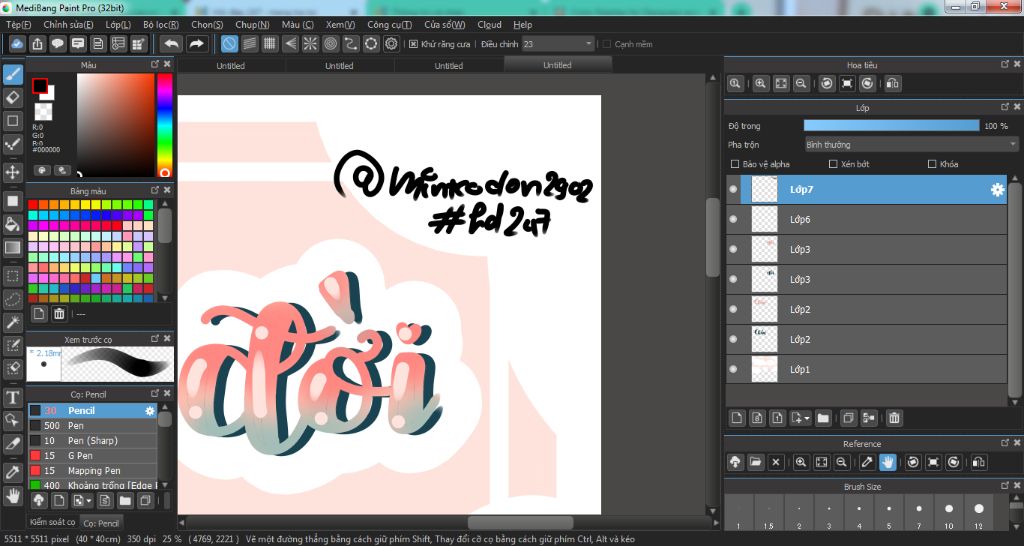Float the Lớp layer panel

pyautogui.click(x=1005, y=107)
